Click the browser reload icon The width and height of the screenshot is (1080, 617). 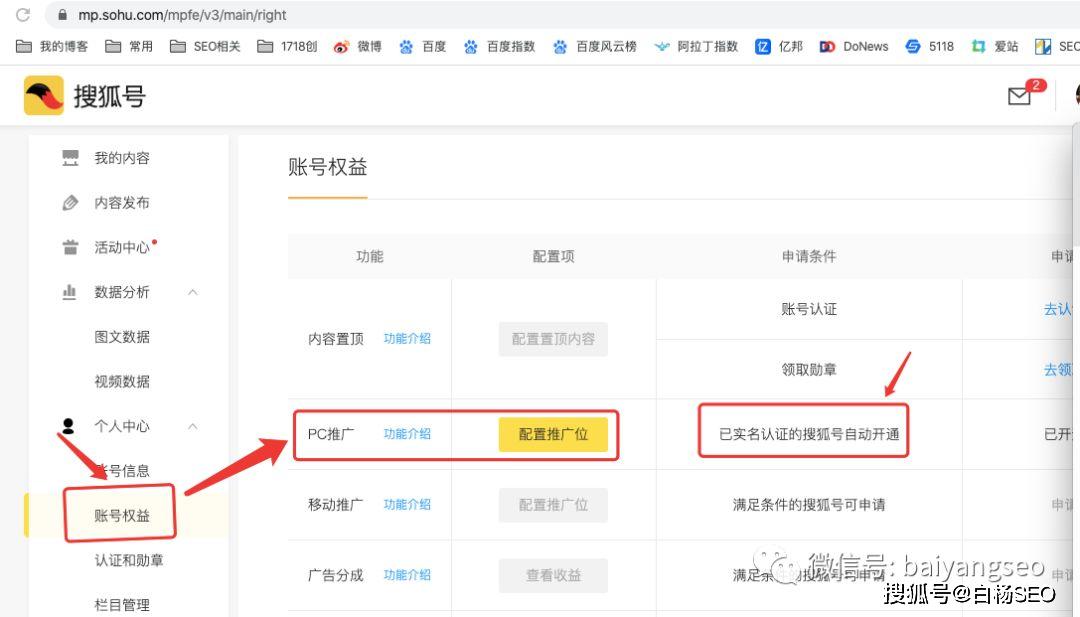[23, 14]
